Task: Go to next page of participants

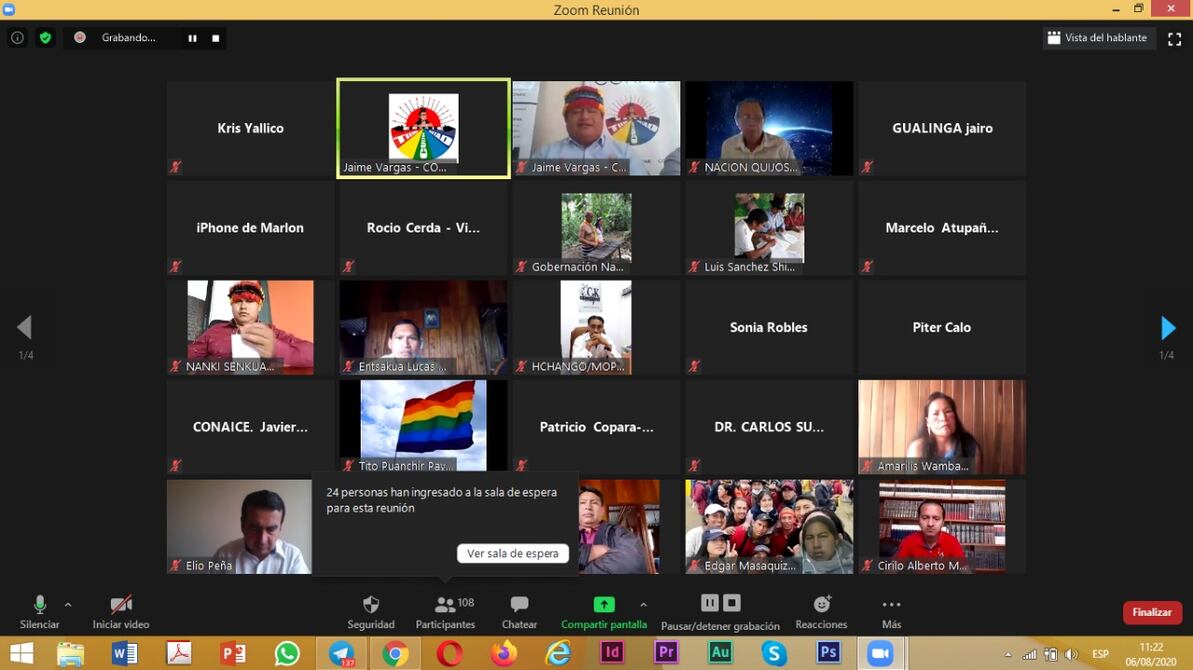Action: point(1166,328)
